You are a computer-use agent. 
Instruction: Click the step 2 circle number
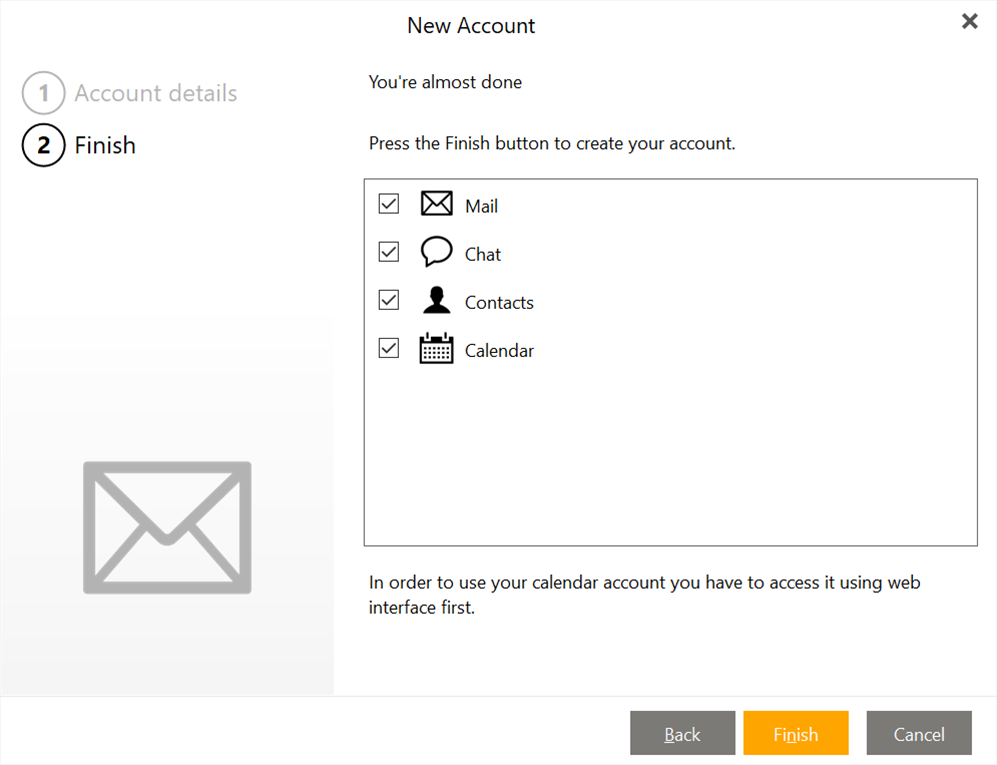pos(43,145)
